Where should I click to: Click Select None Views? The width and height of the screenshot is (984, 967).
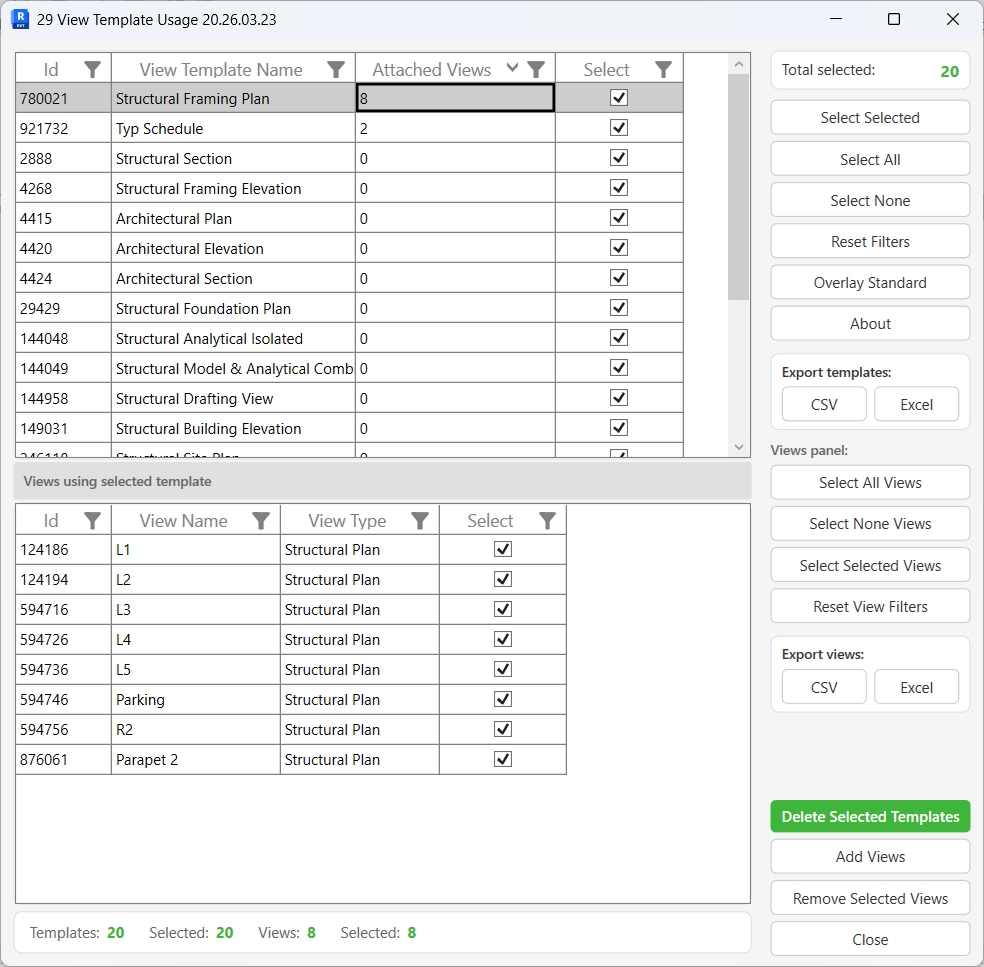click(x=869, y=523)
